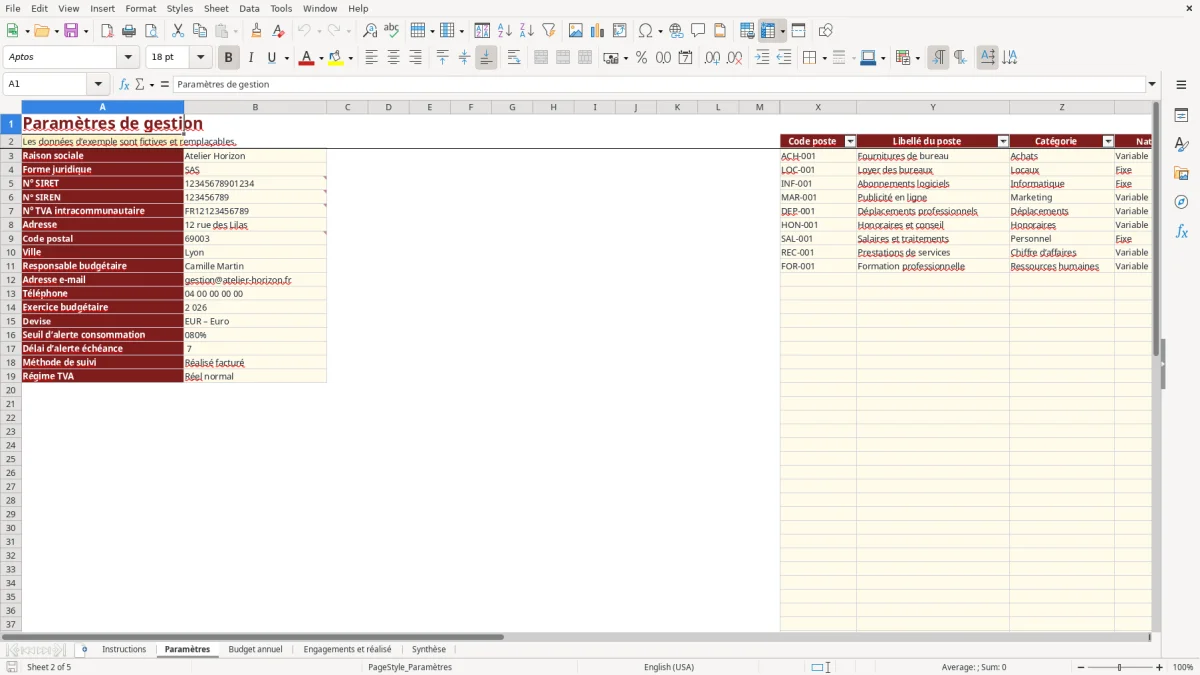This screenshot has width=1200, height=675.
Task: Click the 100% zoom level
Action: coord(1183,667)
